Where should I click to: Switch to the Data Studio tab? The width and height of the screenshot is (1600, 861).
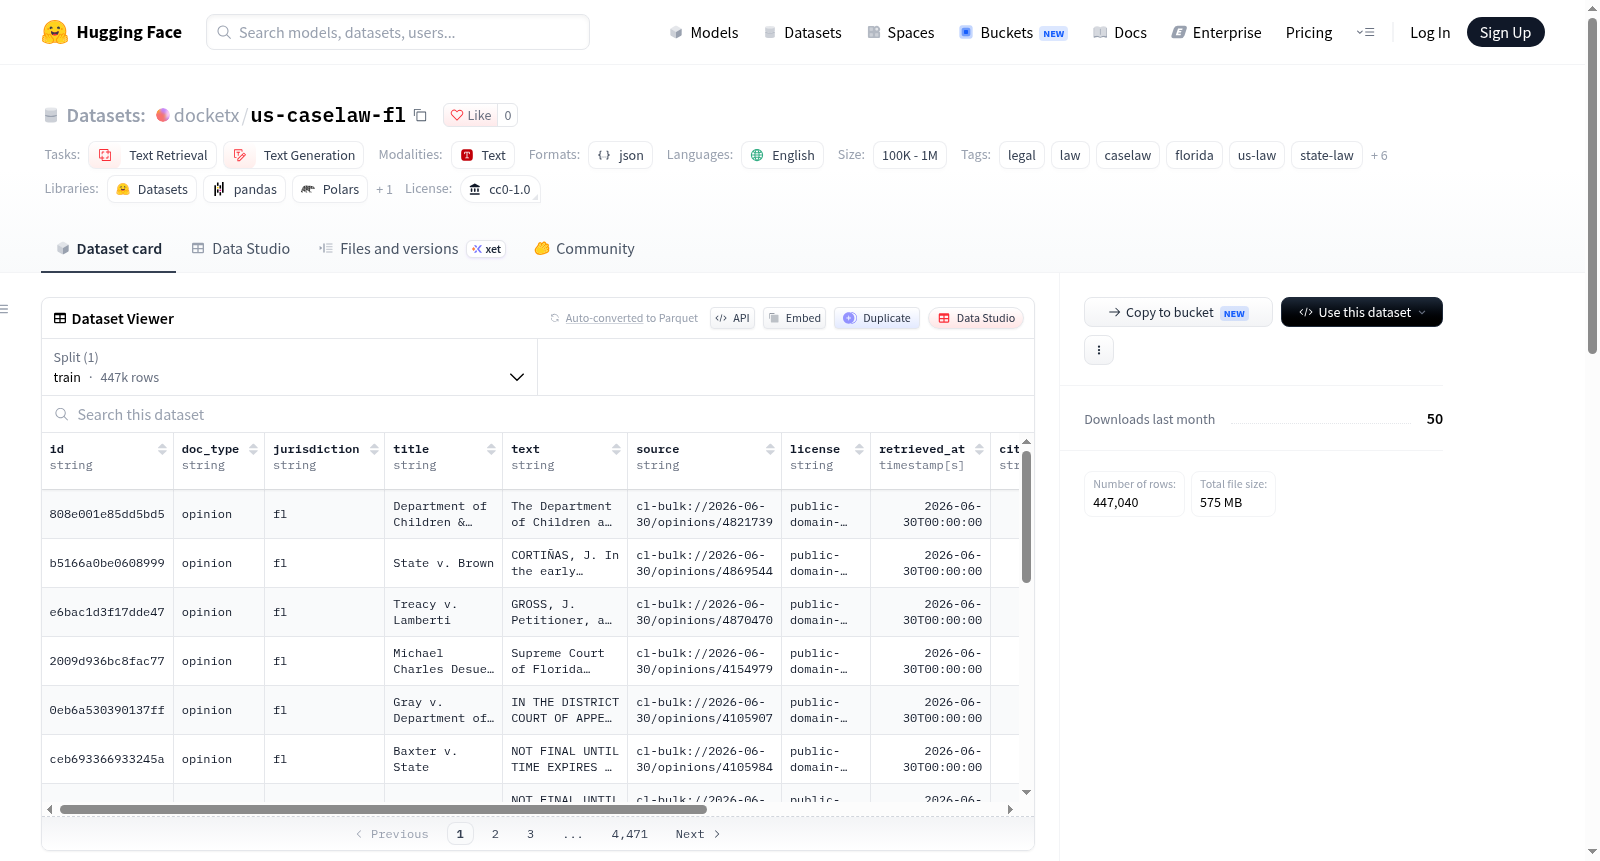tap(241, 249)
